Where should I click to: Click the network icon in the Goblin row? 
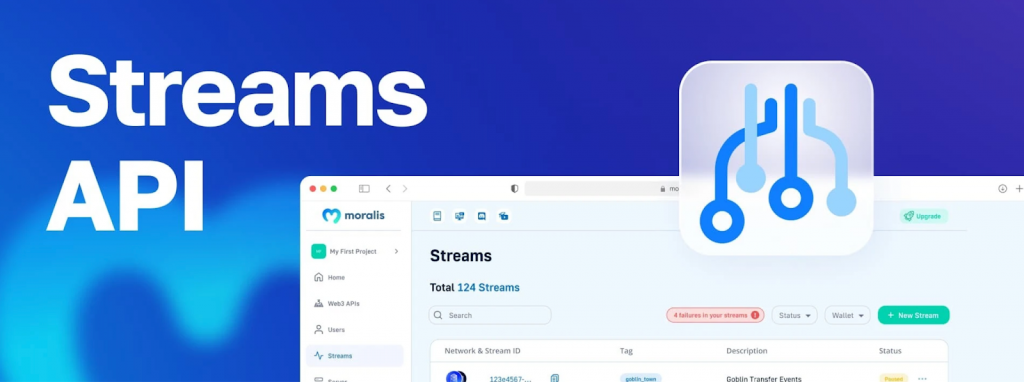point(455,377)
